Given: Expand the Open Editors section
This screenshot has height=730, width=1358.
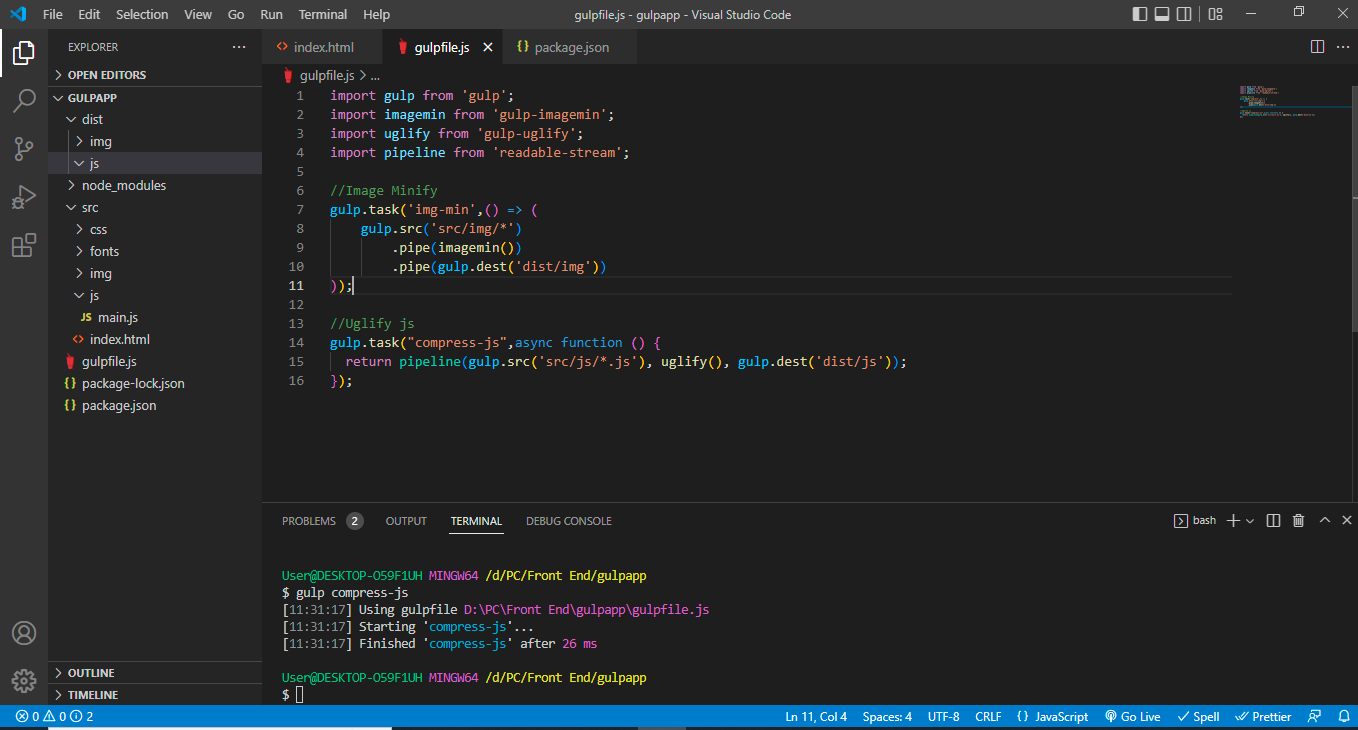Looking at the screenshot, I should (155, 75).
